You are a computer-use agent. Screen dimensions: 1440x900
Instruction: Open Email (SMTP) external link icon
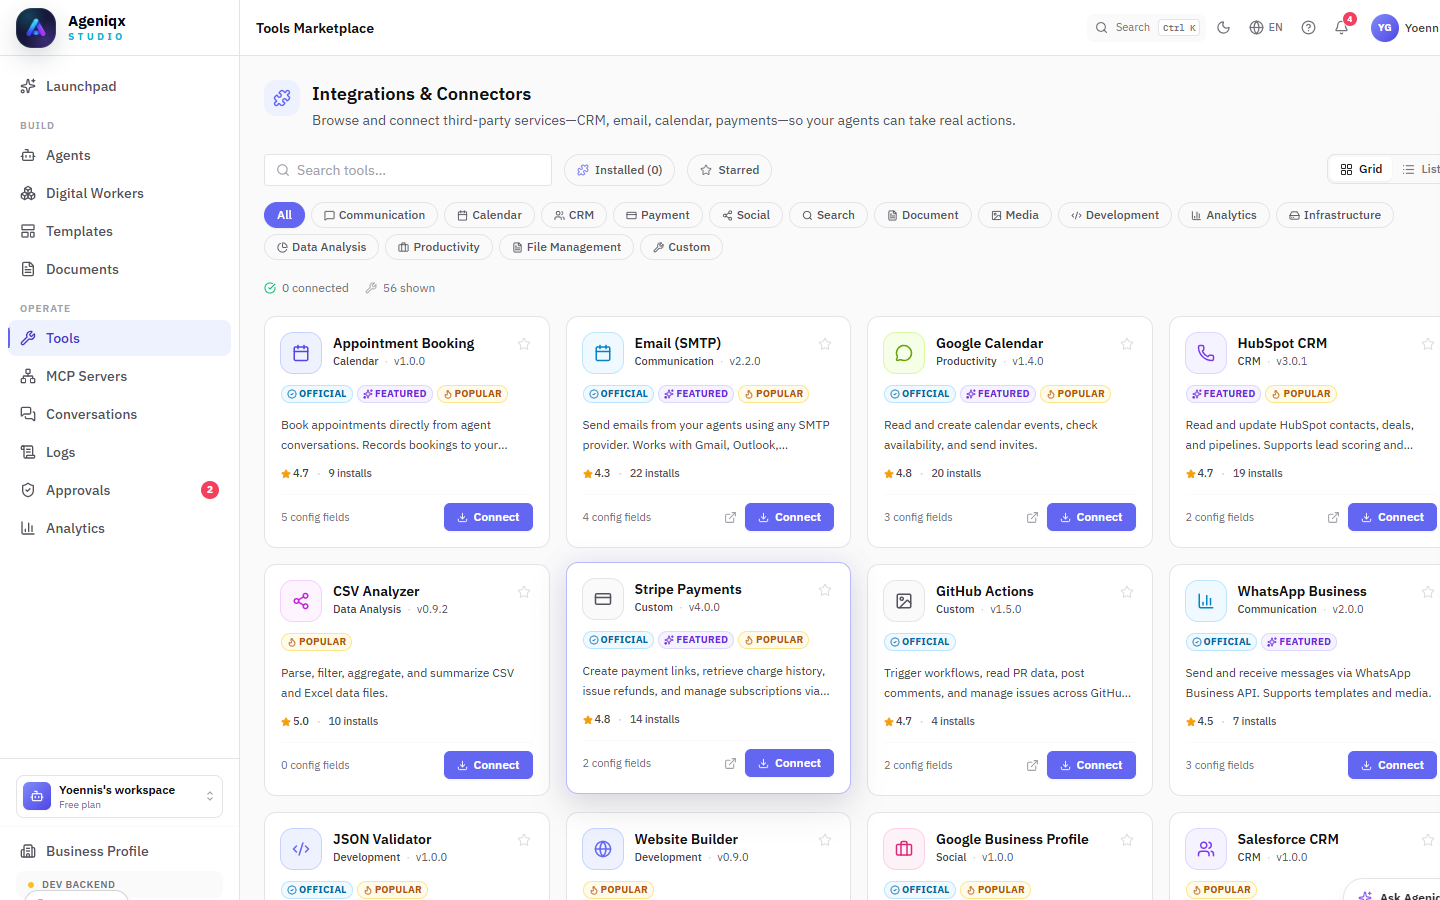(x=730, y=517)
